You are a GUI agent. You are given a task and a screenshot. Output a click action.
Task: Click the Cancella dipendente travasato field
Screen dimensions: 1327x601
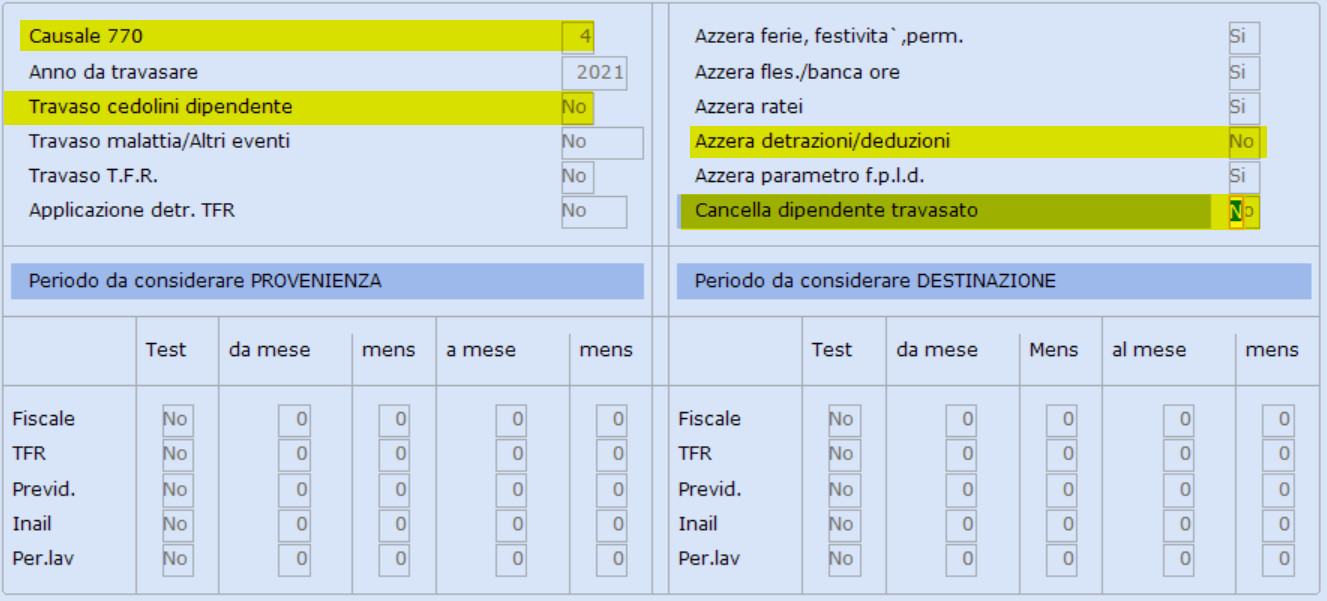click(x=1244, y=211)
